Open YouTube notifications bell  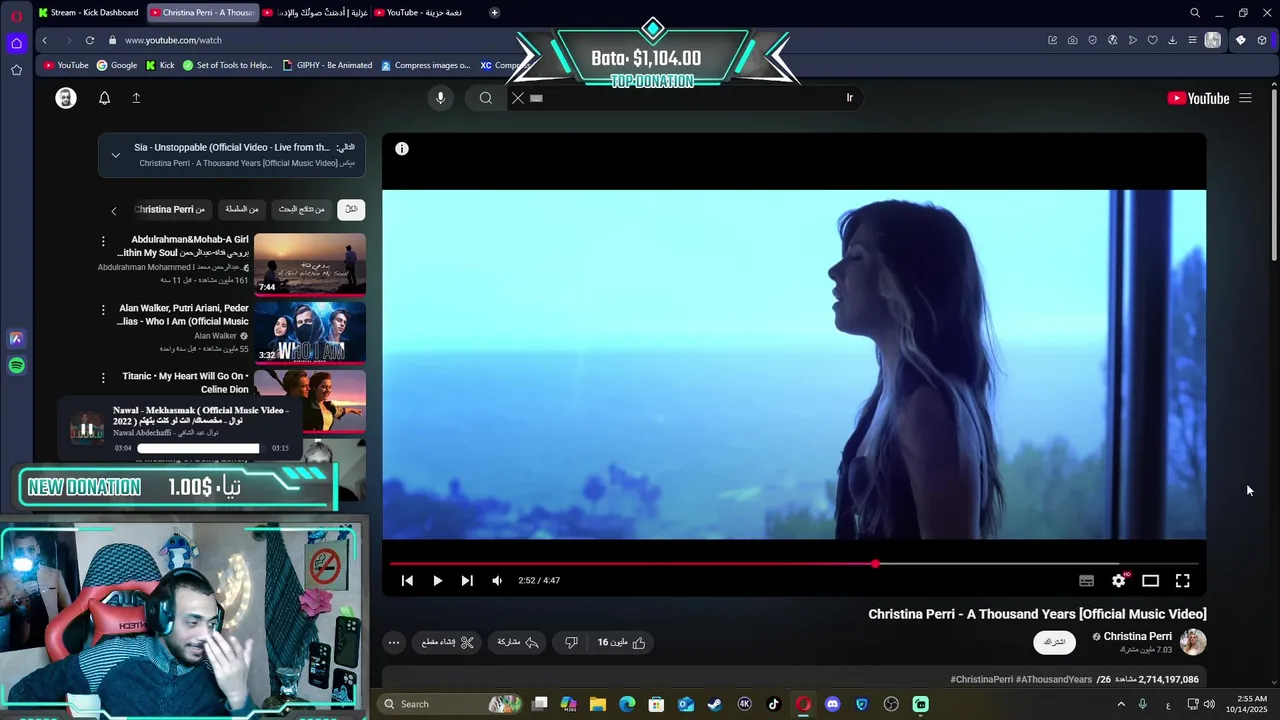(x=104, y=98)
